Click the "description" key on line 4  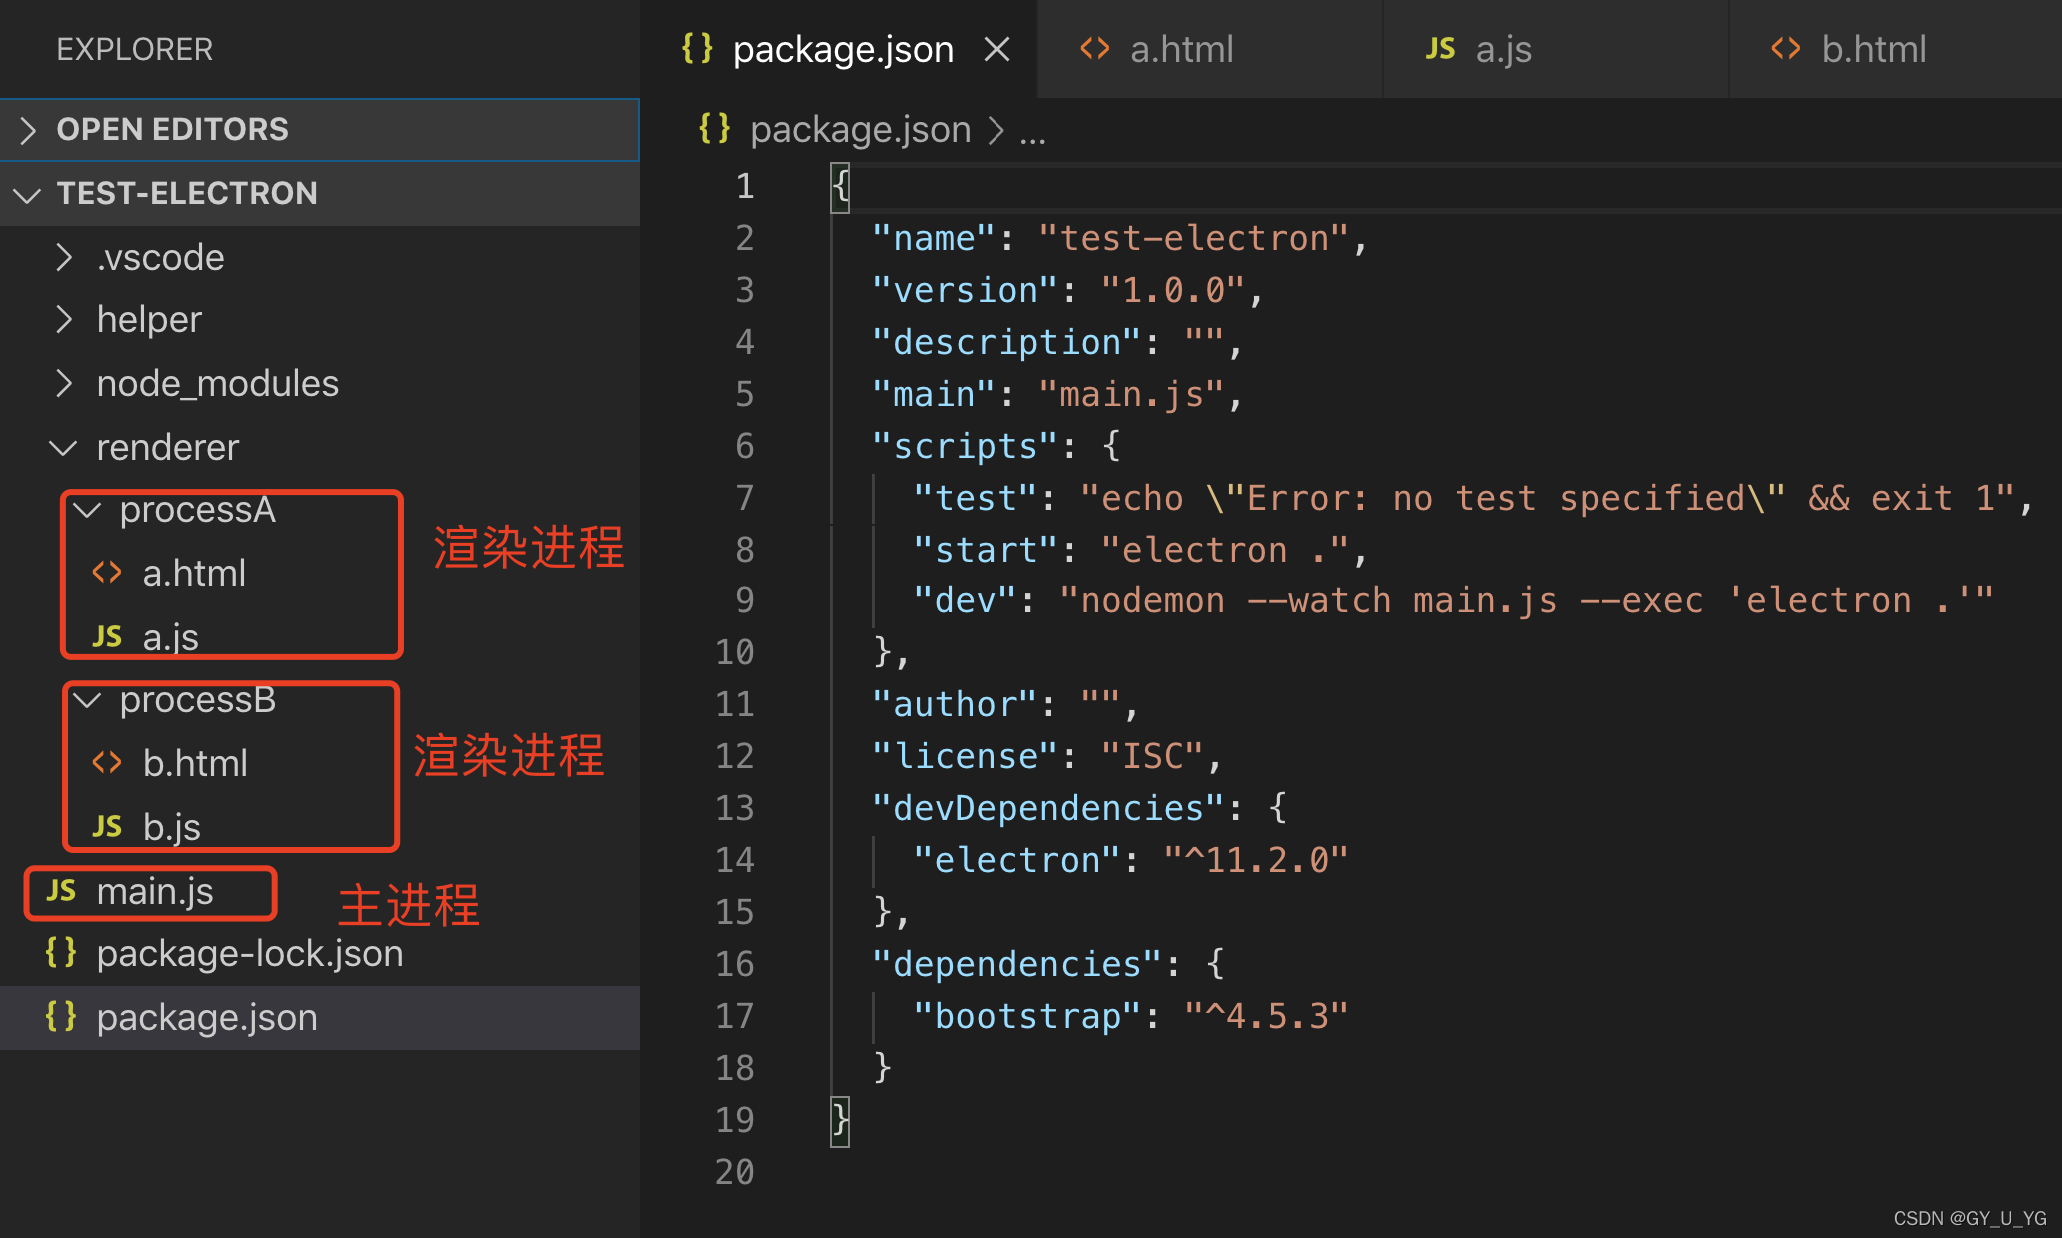pyautogui.click(x=1006, y=342)
